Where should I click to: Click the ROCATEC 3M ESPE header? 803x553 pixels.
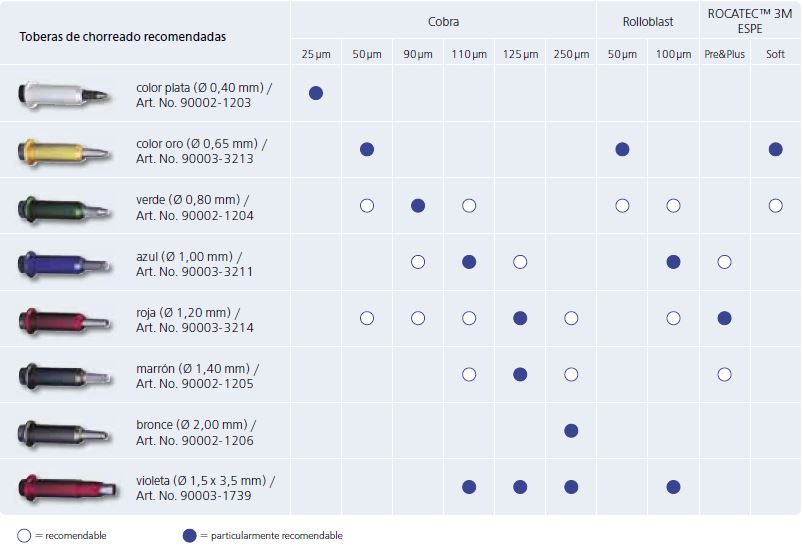(x=749, y=20)
